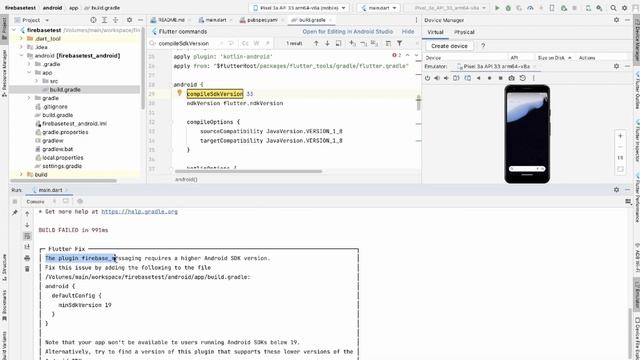Hide Flutter commands banner

coord(408,31)
